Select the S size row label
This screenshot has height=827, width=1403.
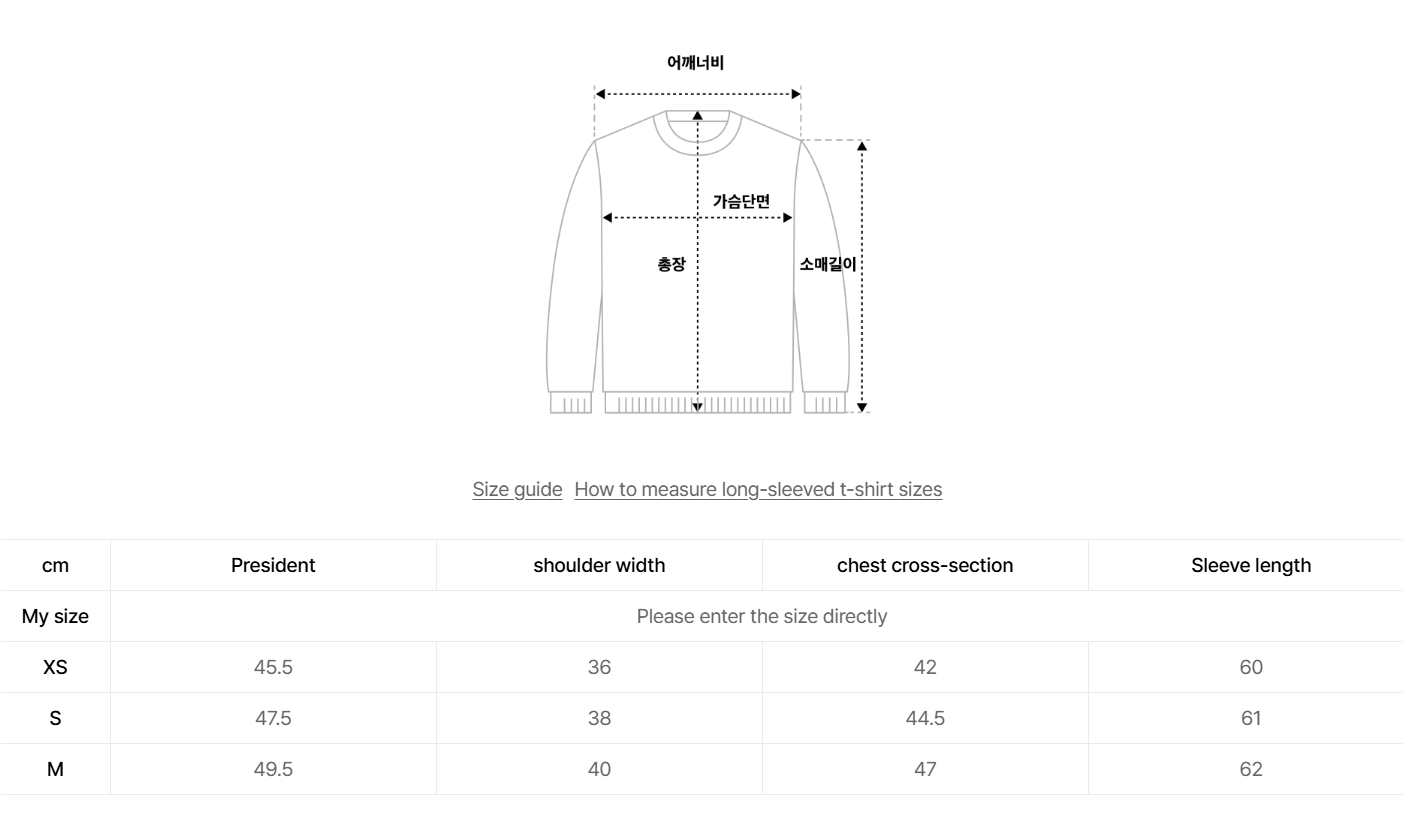point(55,718)
